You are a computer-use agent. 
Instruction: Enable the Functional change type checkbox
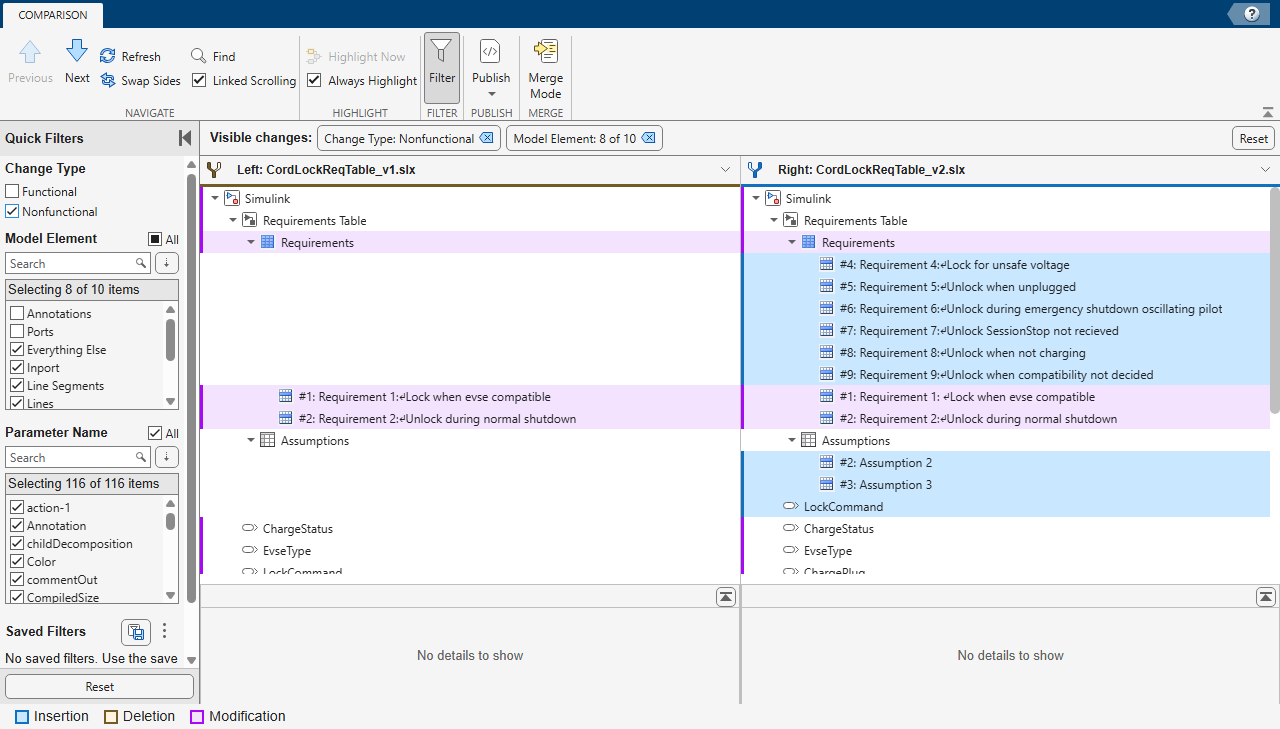pos(12,191)
